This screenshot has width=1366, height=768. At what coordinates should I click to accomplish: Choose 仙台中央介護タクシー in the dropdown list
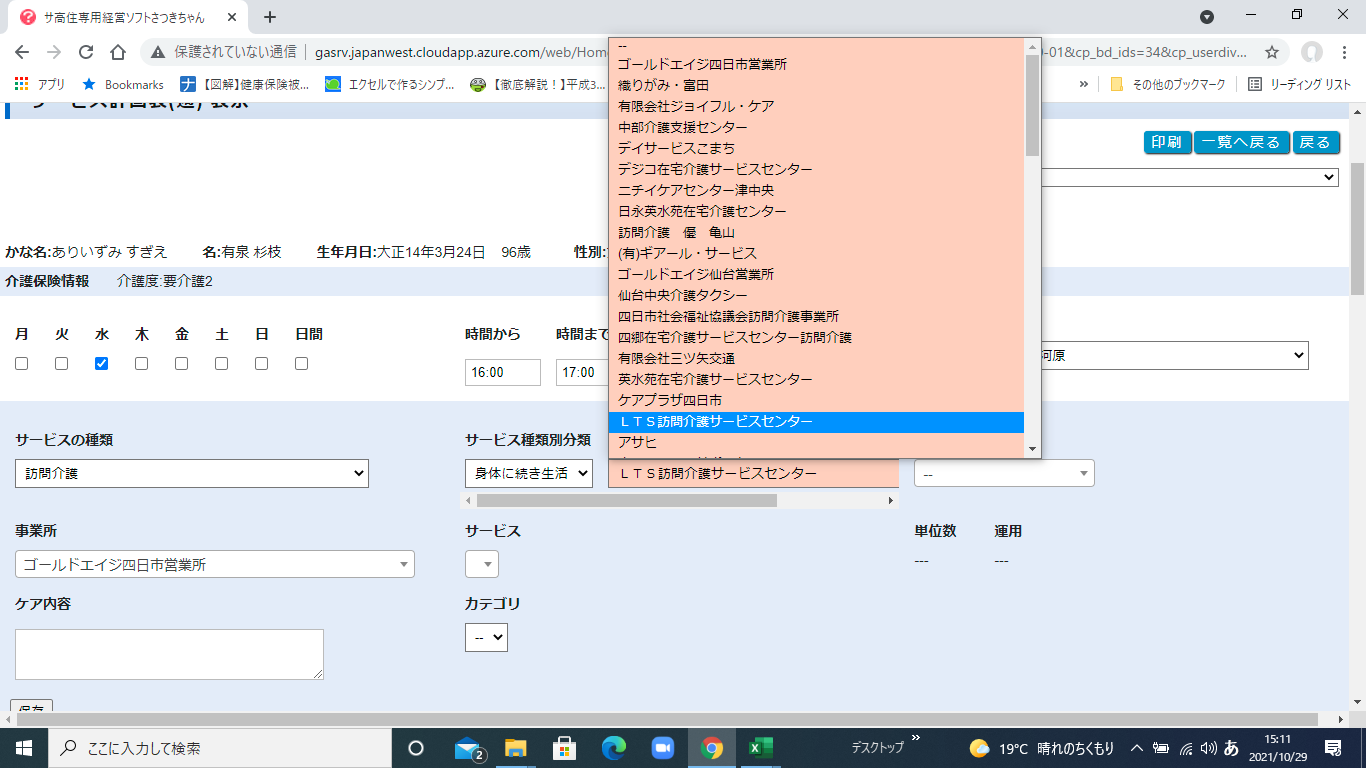pos(683,295)
